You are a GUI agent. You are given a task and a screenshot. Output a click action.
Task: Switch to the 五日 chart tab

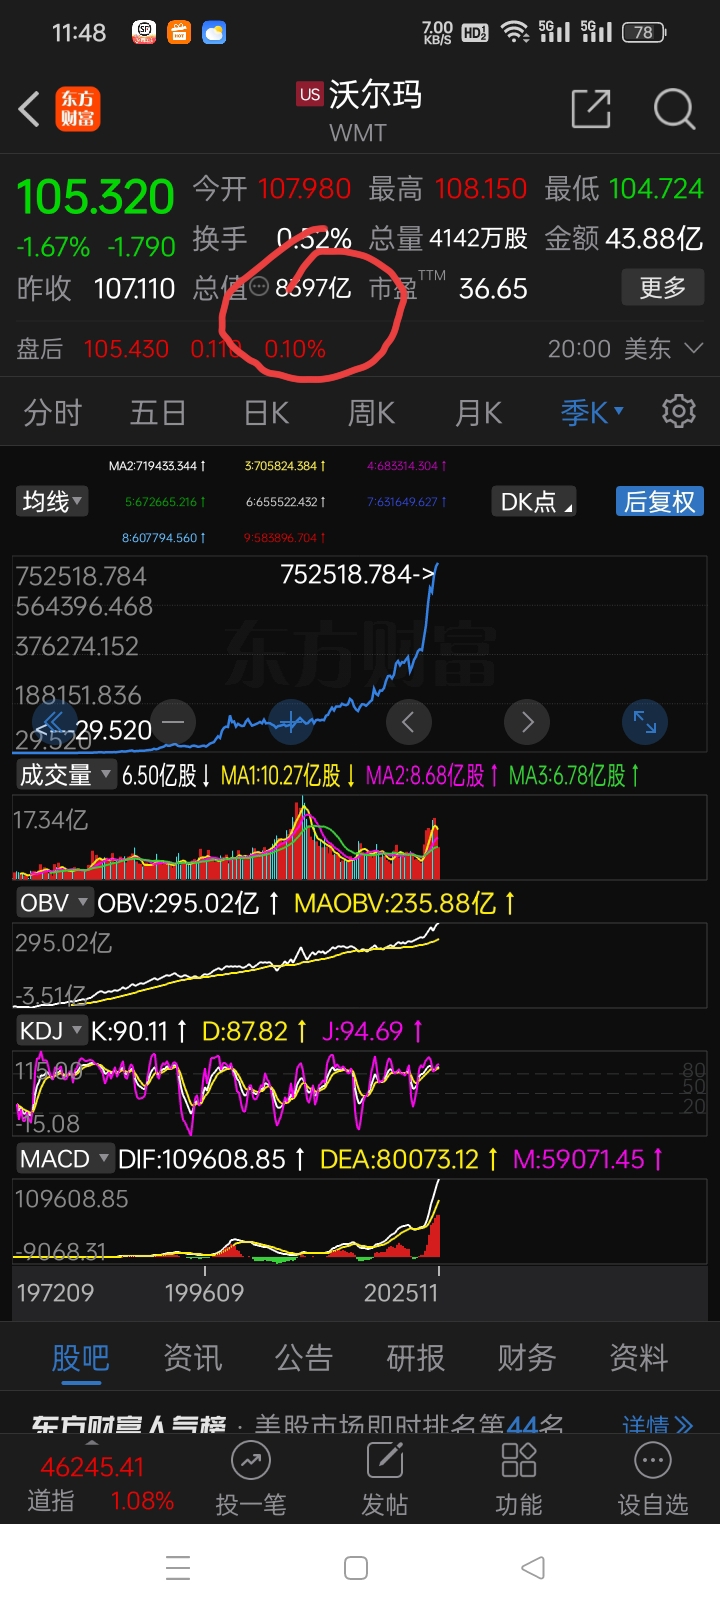pos(158,412)
